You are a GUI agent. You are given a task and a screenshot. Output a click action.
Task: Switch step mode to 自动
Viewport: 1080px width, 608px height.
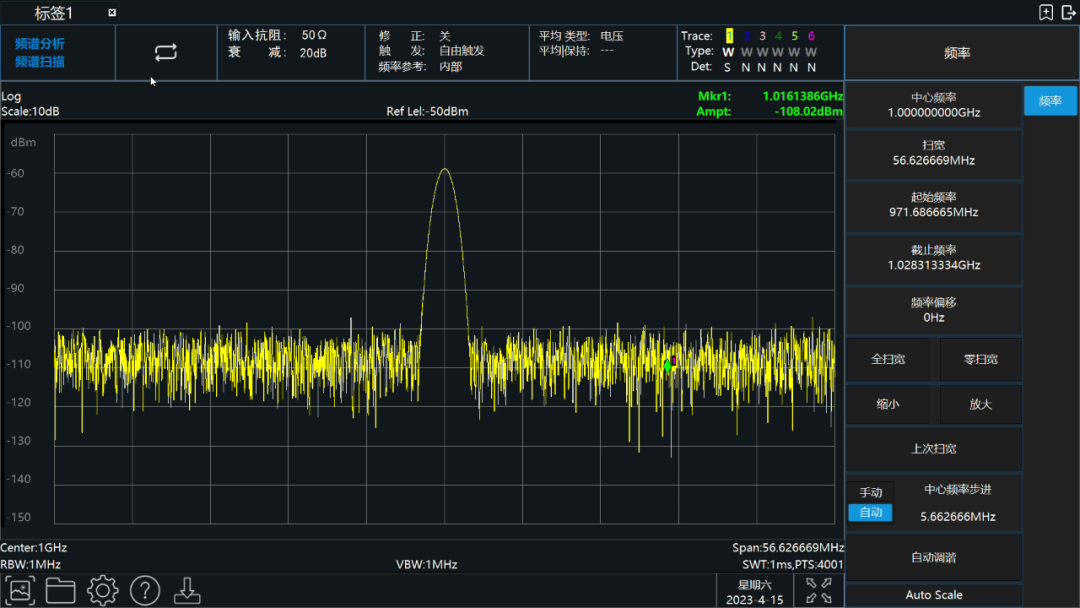871,512
